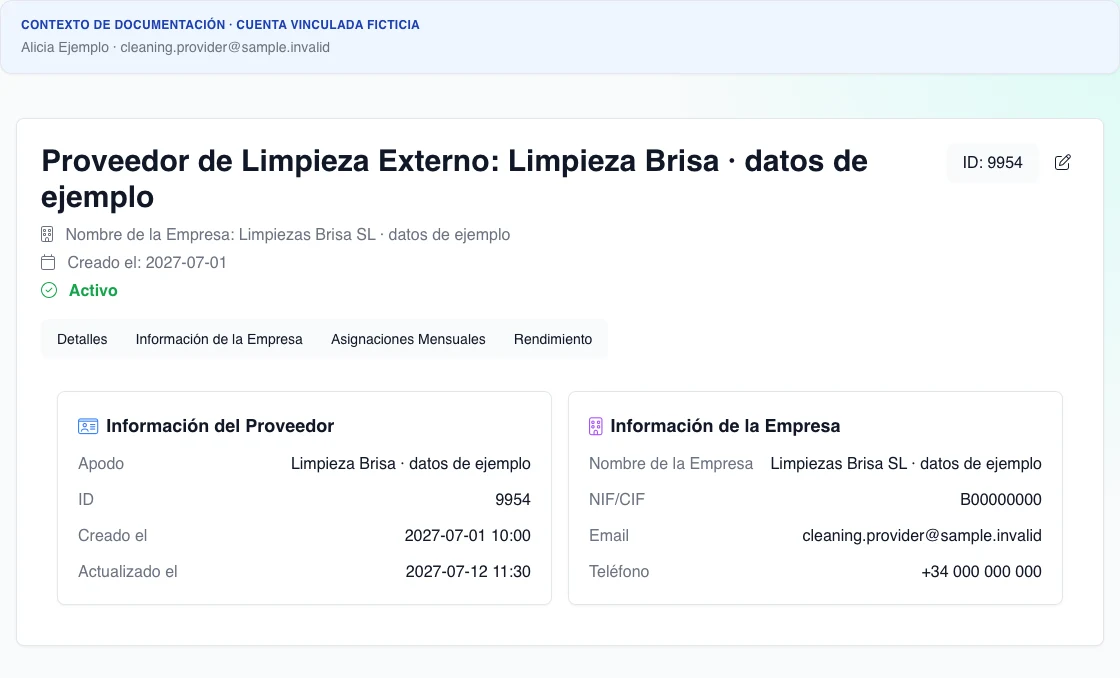Click the ID: 9954 badge
The image size is (1120, 678).
[x=992, y=163]
